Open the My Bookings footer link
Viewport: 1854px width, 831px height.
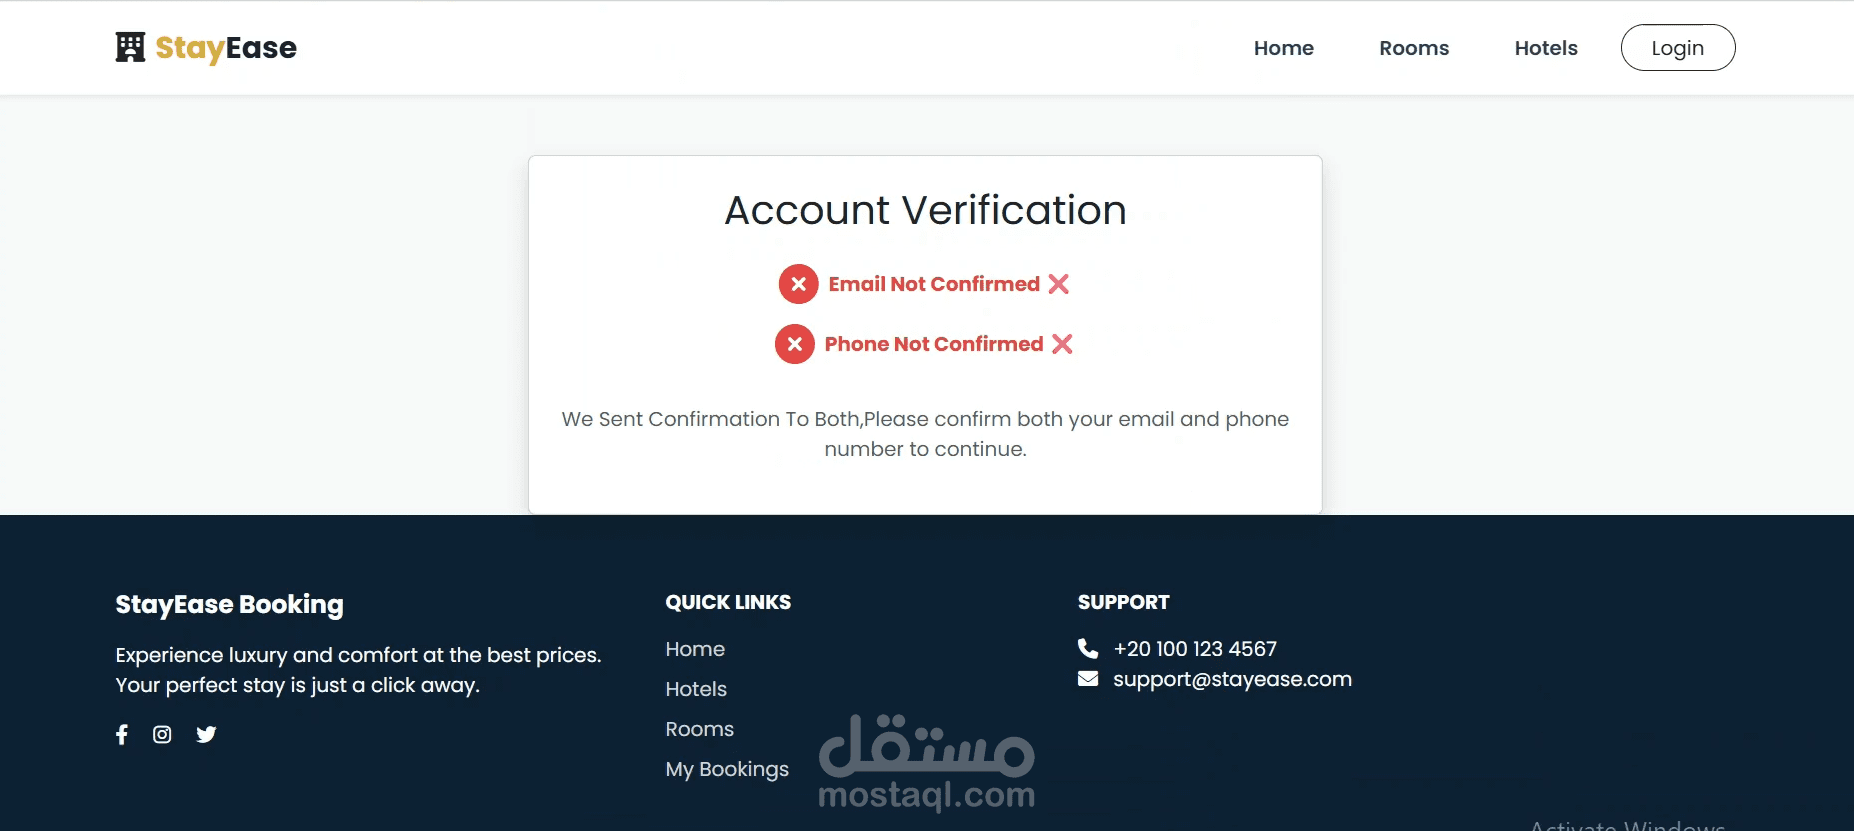[727, 769]
